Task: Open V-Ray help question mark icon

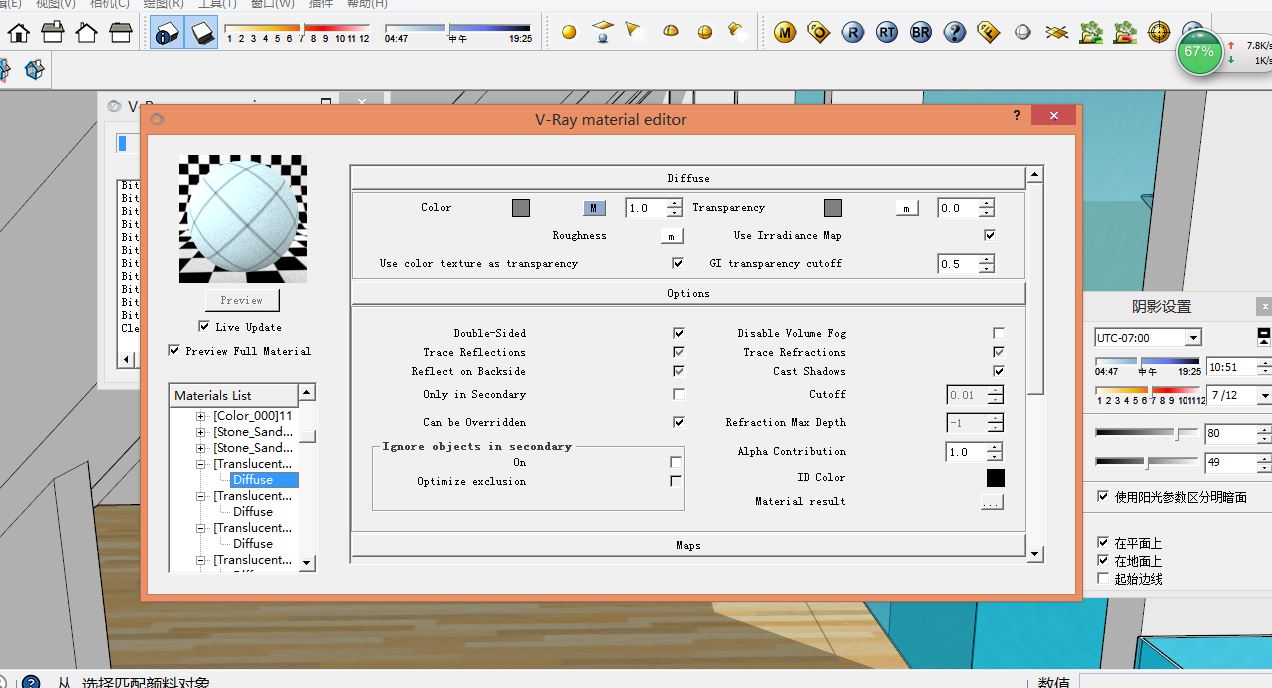Action: click(955, 32)
